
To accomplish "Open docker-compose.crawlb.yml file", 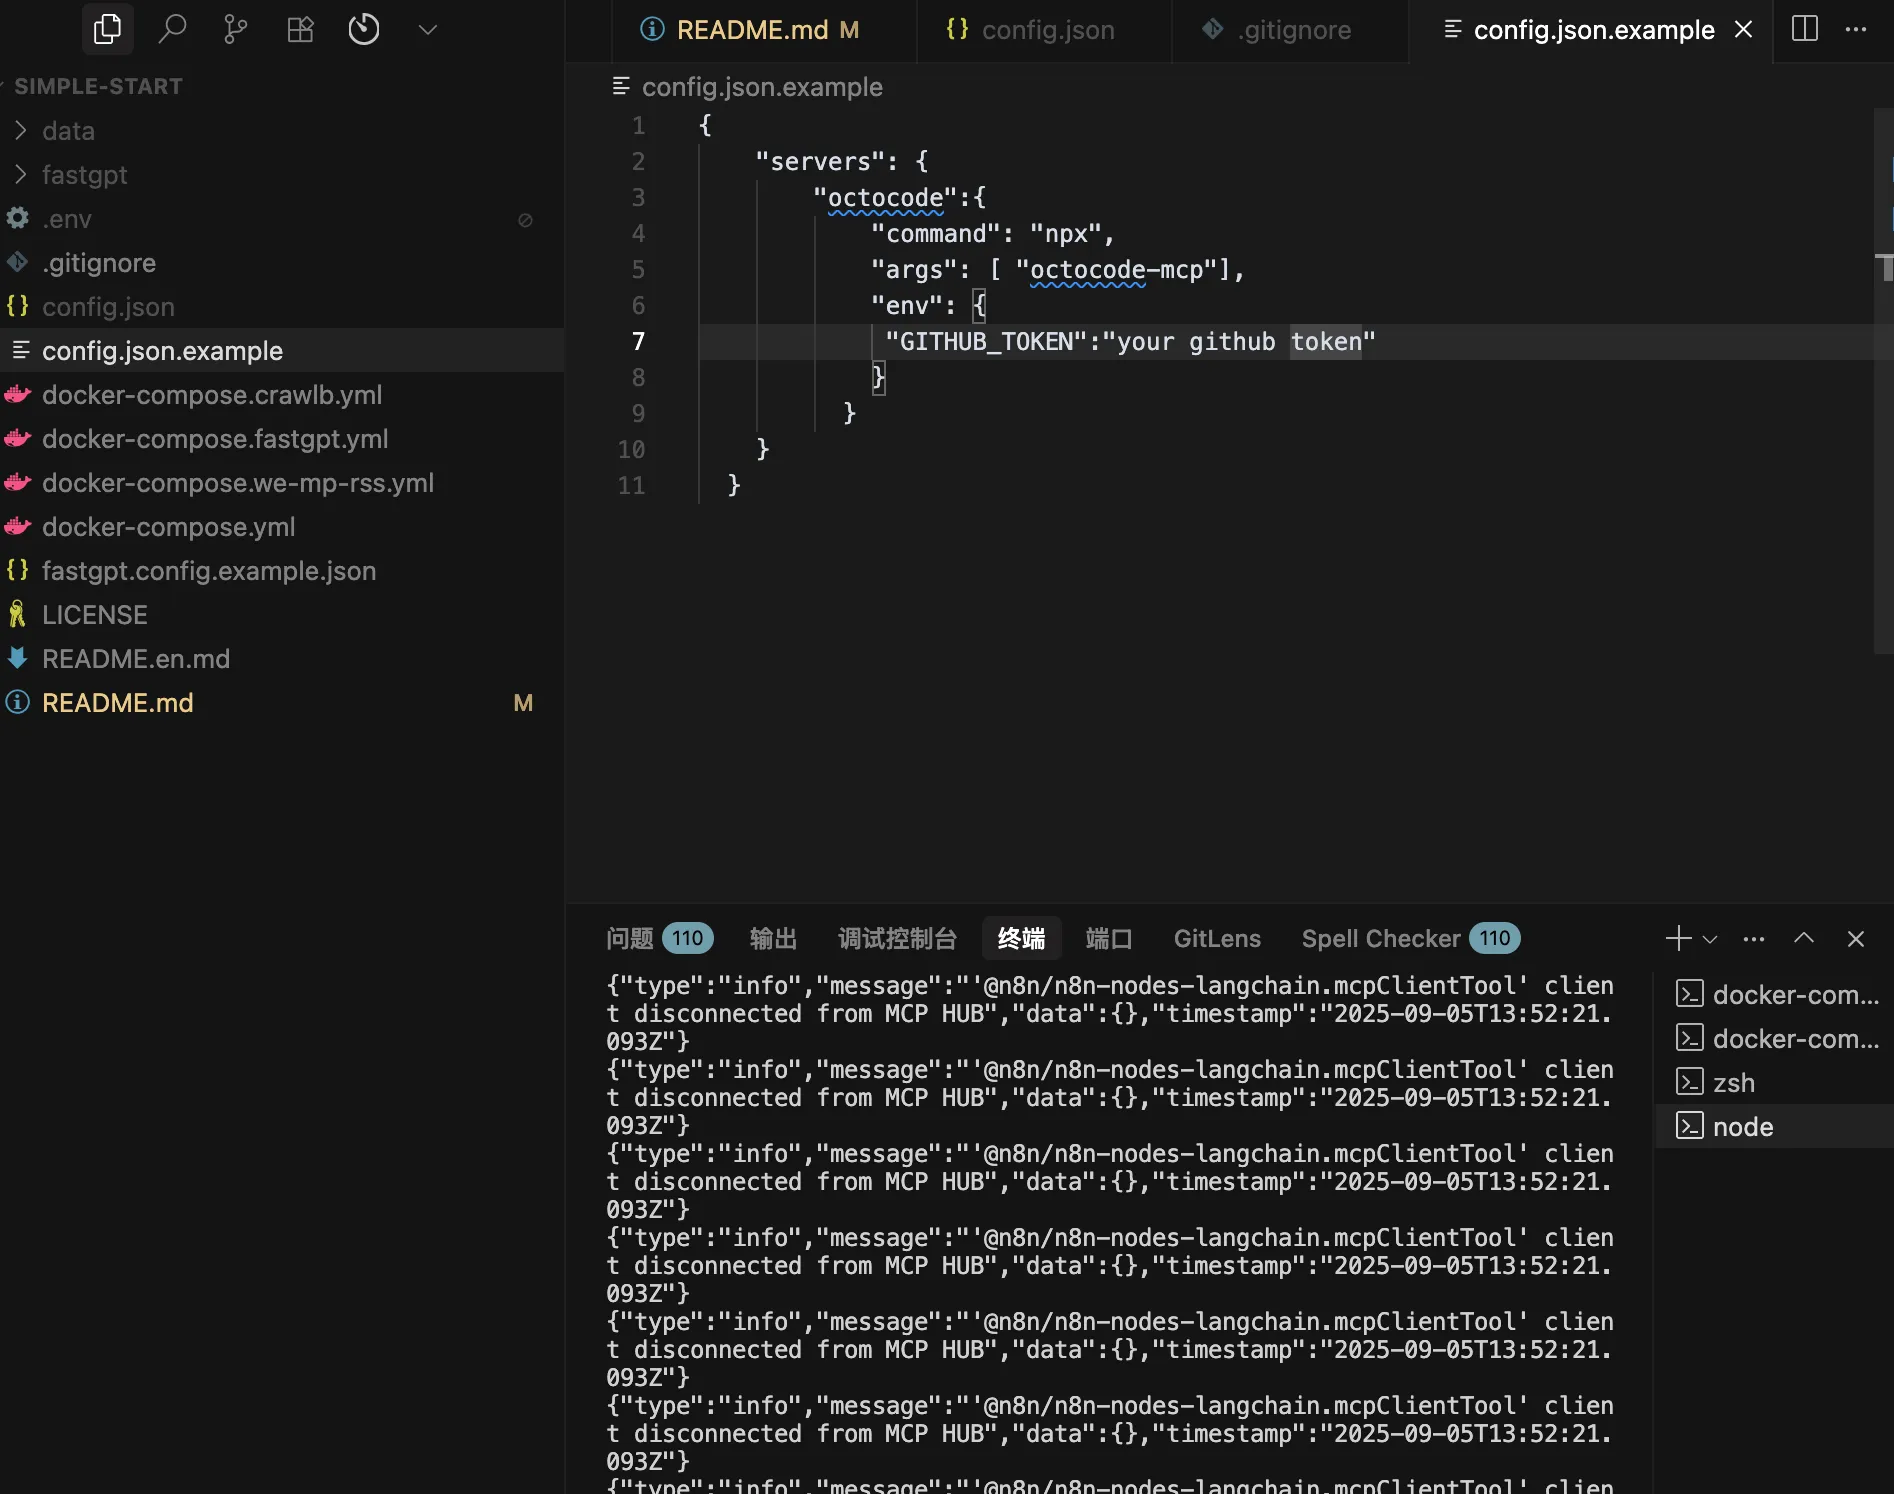I will (282, 395).
